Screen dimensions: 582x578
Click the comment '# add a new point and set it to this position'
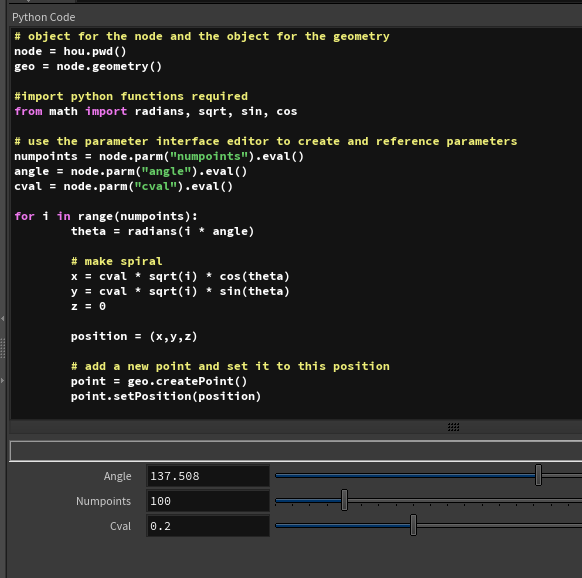(x=230, y=366)
